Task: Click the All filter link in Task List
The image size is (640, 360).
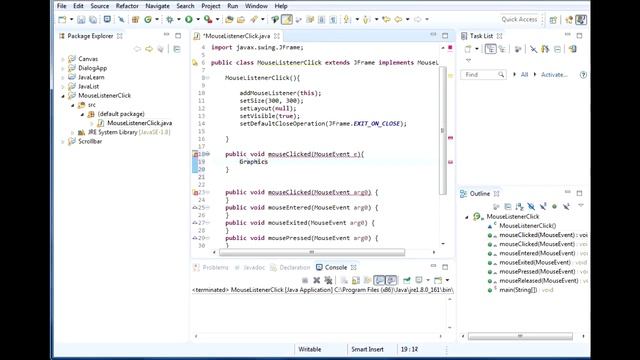Action: (524, 75)
